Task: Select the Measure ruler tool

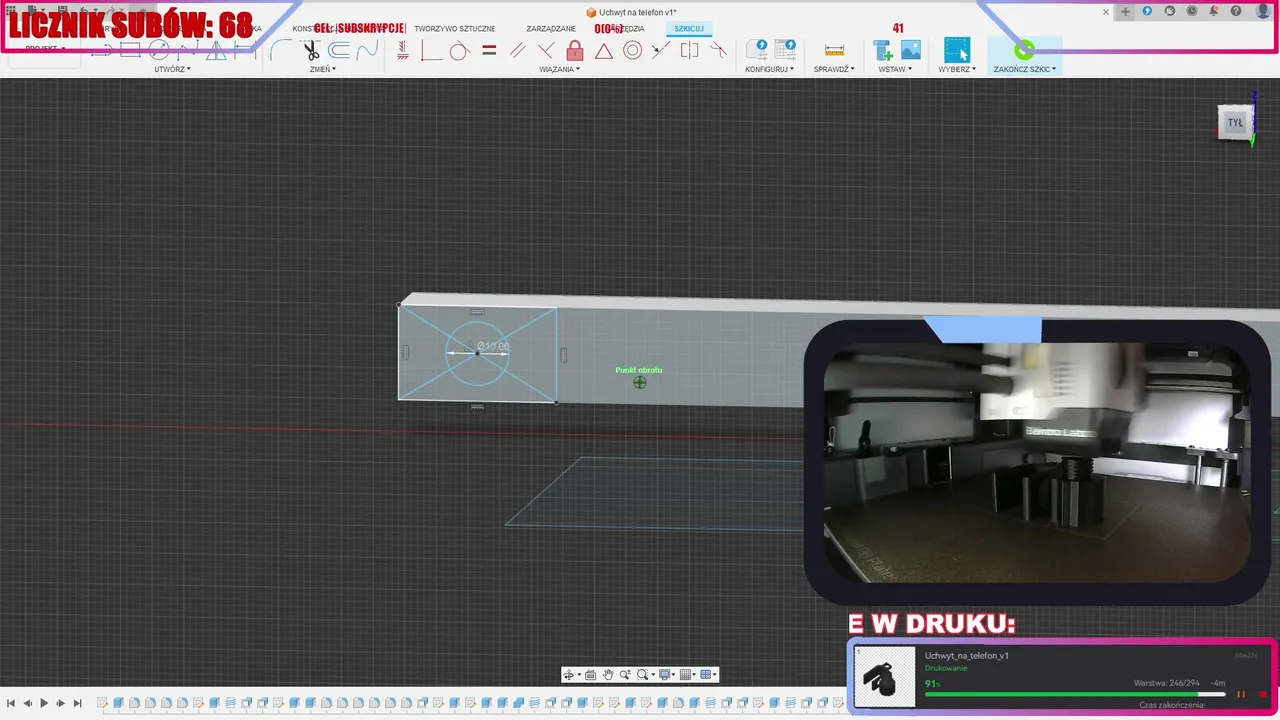Action: click(834, 50)
